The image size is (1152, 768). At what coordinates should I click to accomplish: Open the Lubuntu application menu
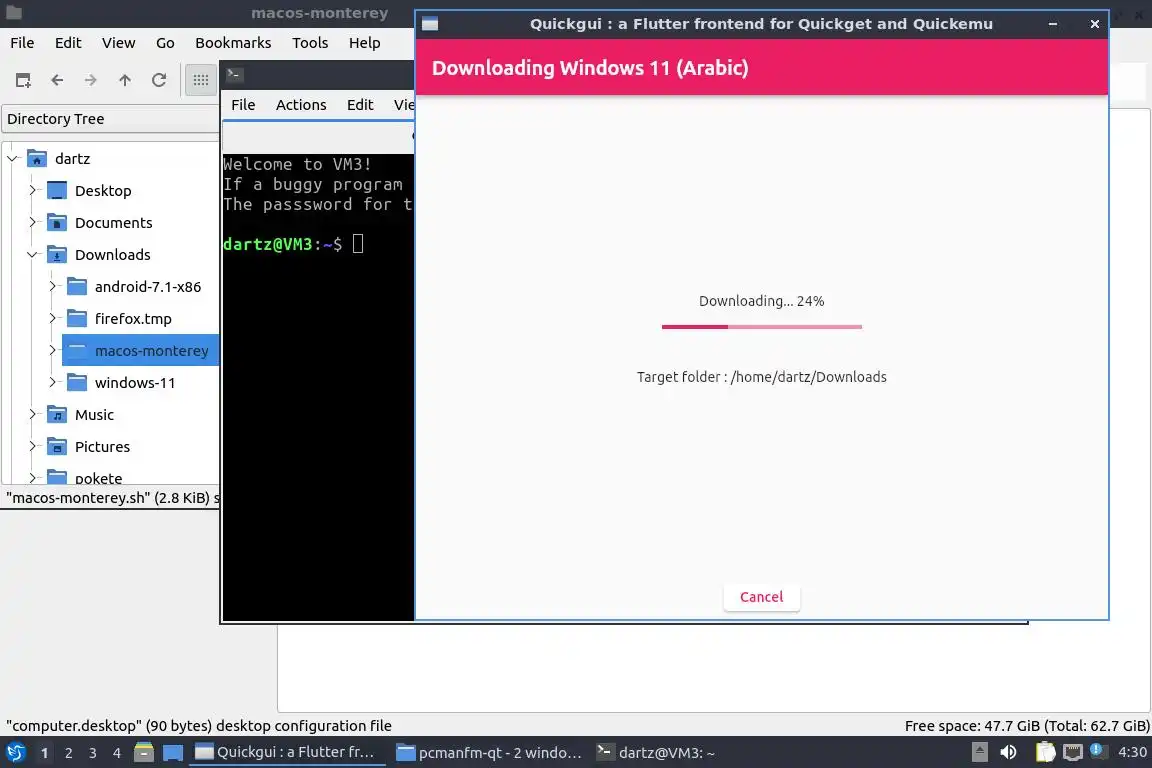coord(15,753)
